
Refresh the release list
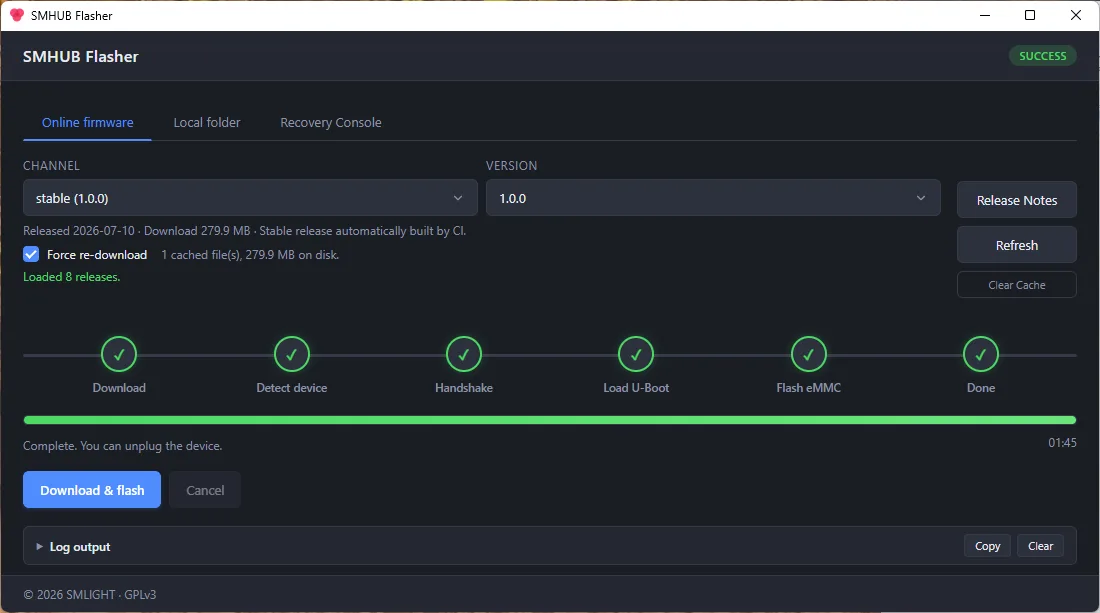tap(1017, 245)
